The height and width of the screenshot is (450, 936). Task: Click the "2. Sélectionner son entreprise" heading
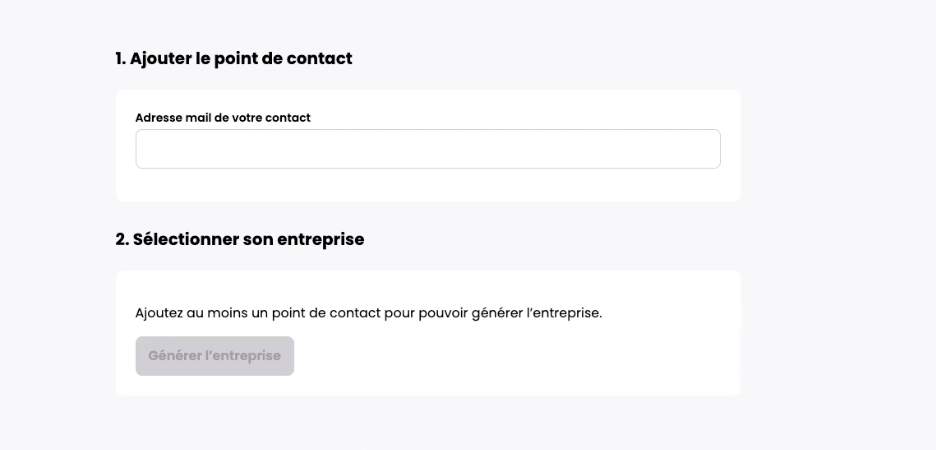(240, 239)
